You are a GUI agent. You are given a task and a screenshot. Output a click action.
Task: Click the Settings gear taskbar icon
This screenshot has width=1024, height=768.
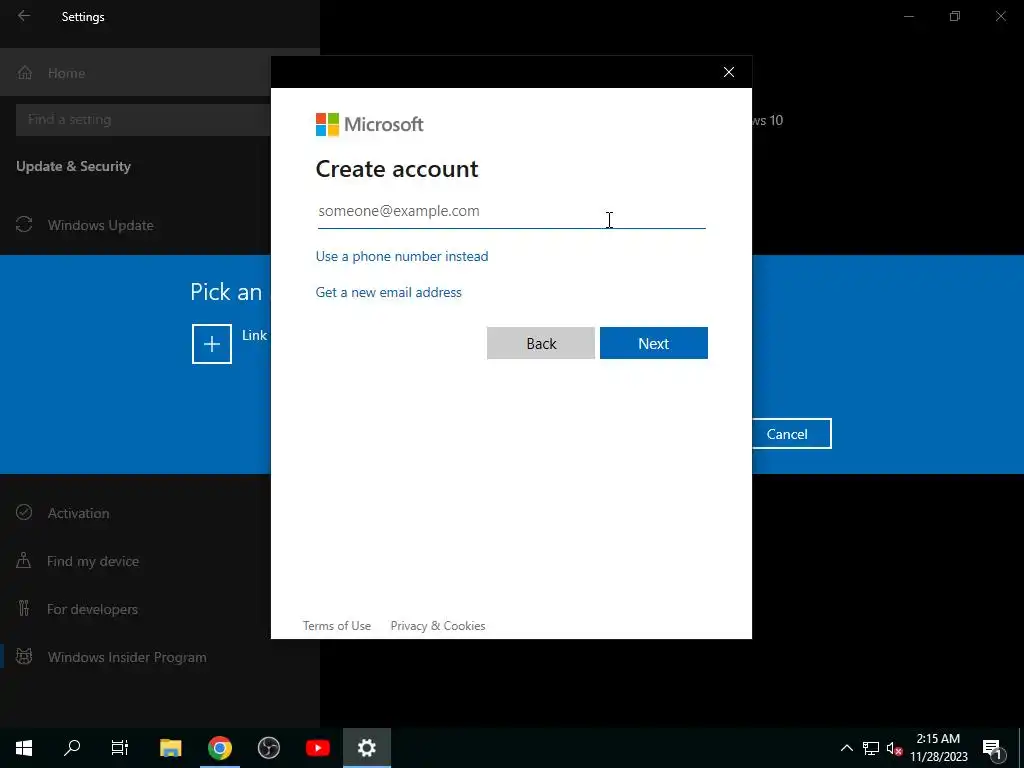pos(367,748)
